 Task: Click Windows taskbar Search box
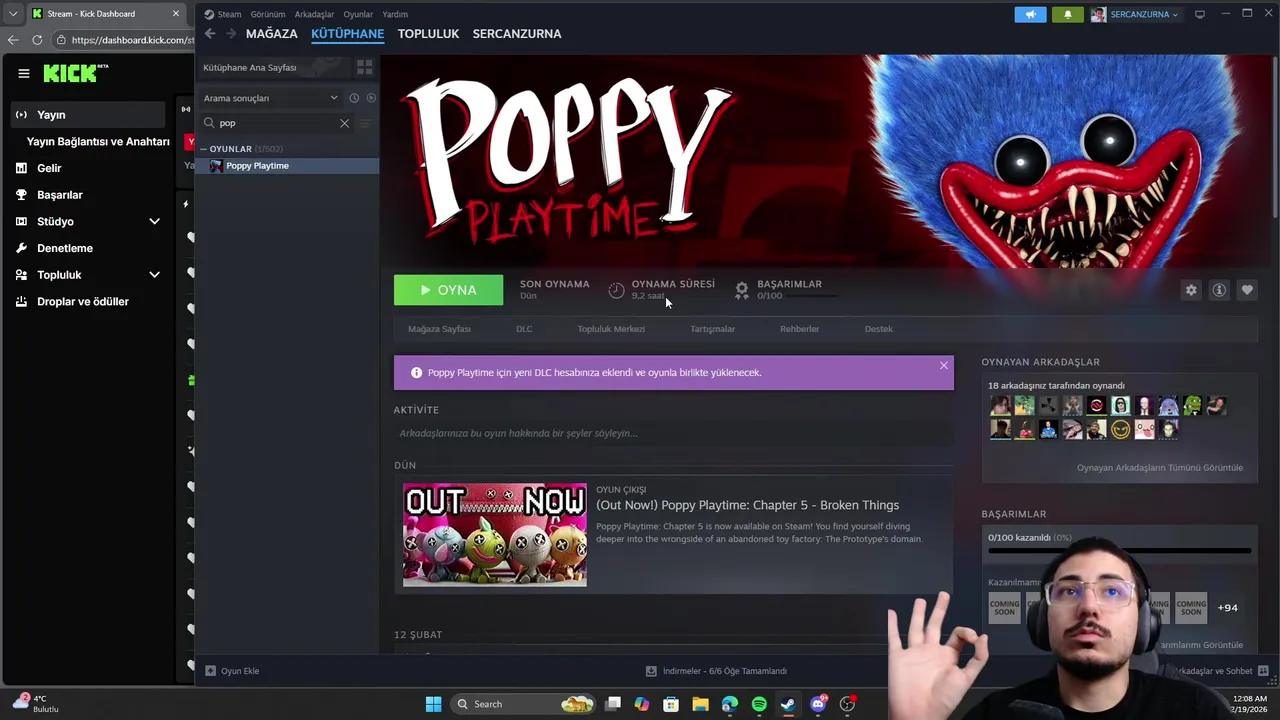(x=521, y=704)
